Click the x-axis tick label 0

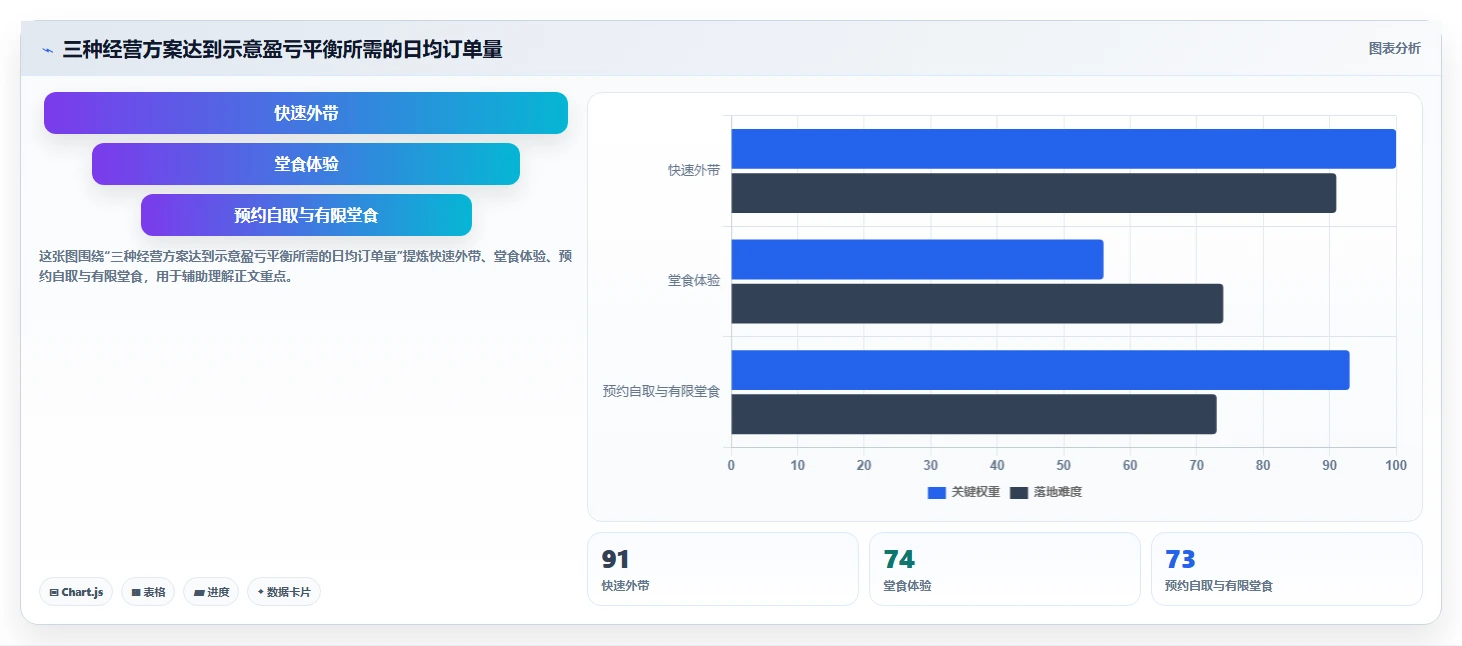coord(731,465)
